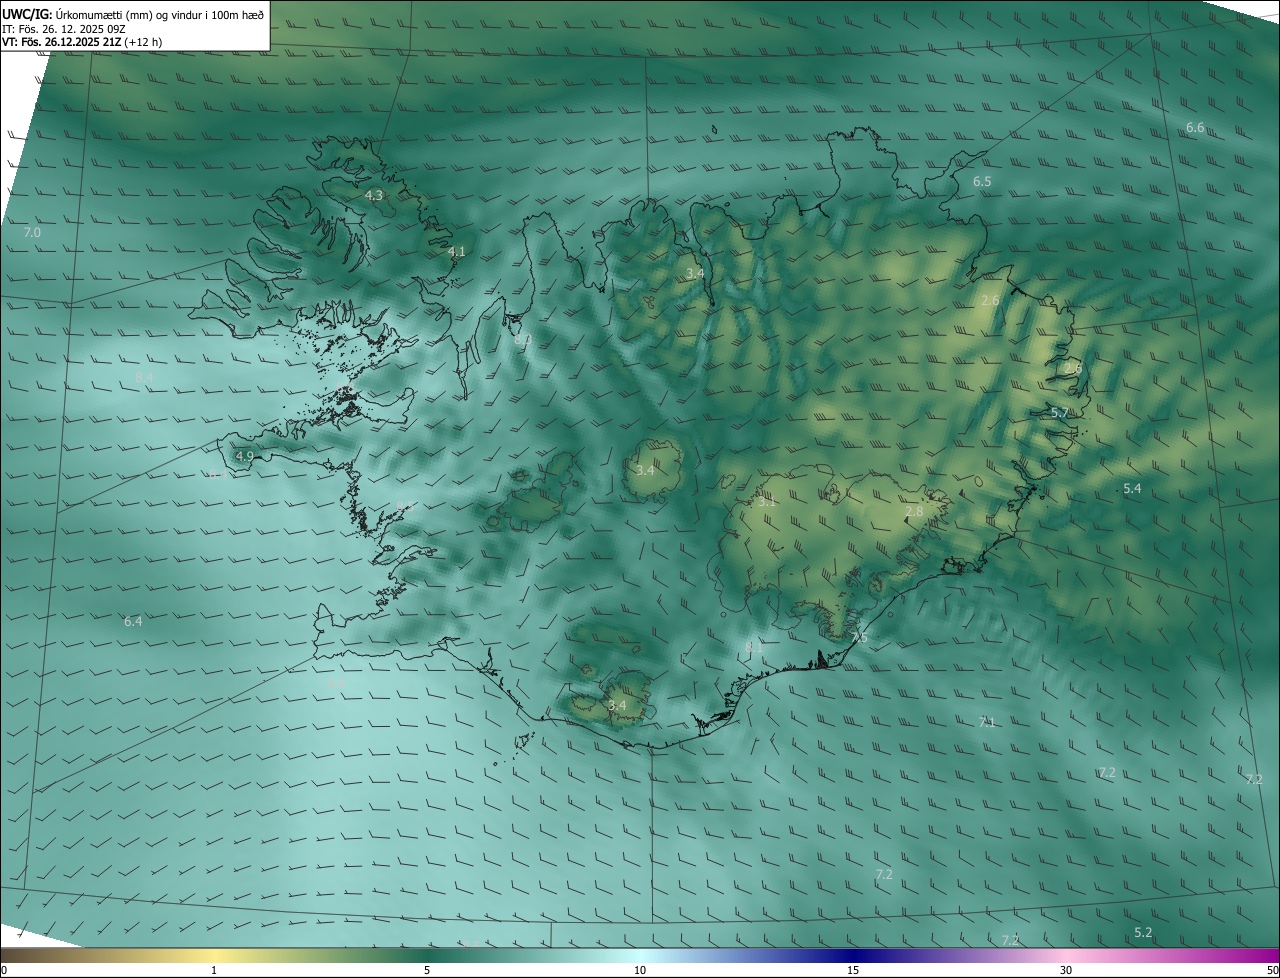This screenshot has height=978, width=1280.
Task: Click the 7.0 value label on the map
Action: (x=32, y=232)
